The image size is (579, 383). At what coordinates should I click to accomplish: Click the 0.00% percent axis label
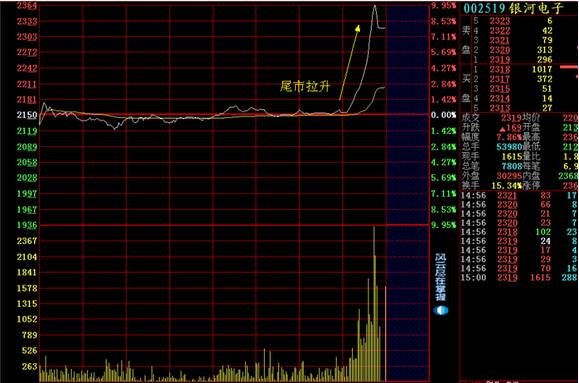(443, 115)
